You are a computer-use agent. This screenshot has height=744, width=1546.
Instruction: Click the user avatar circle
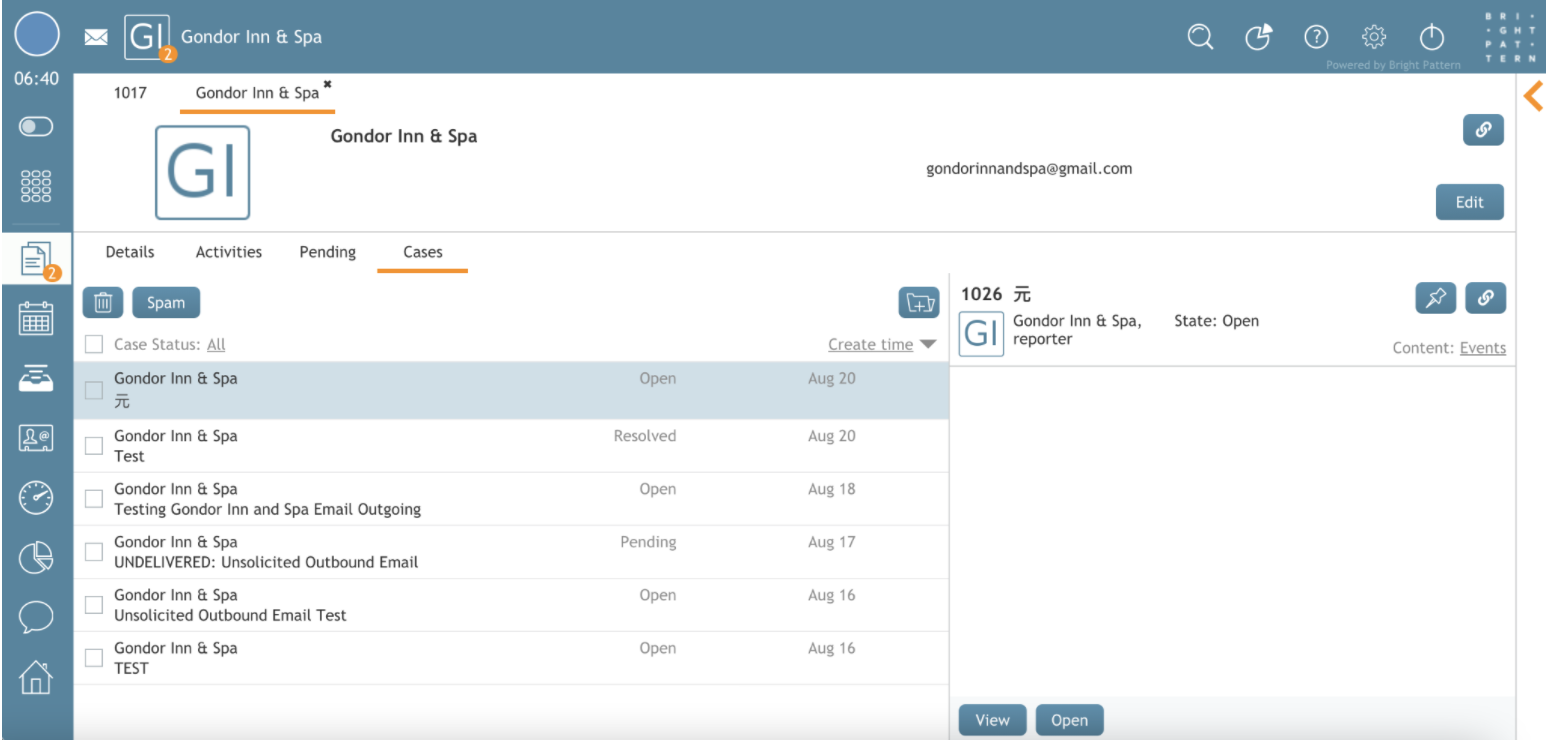37,36
